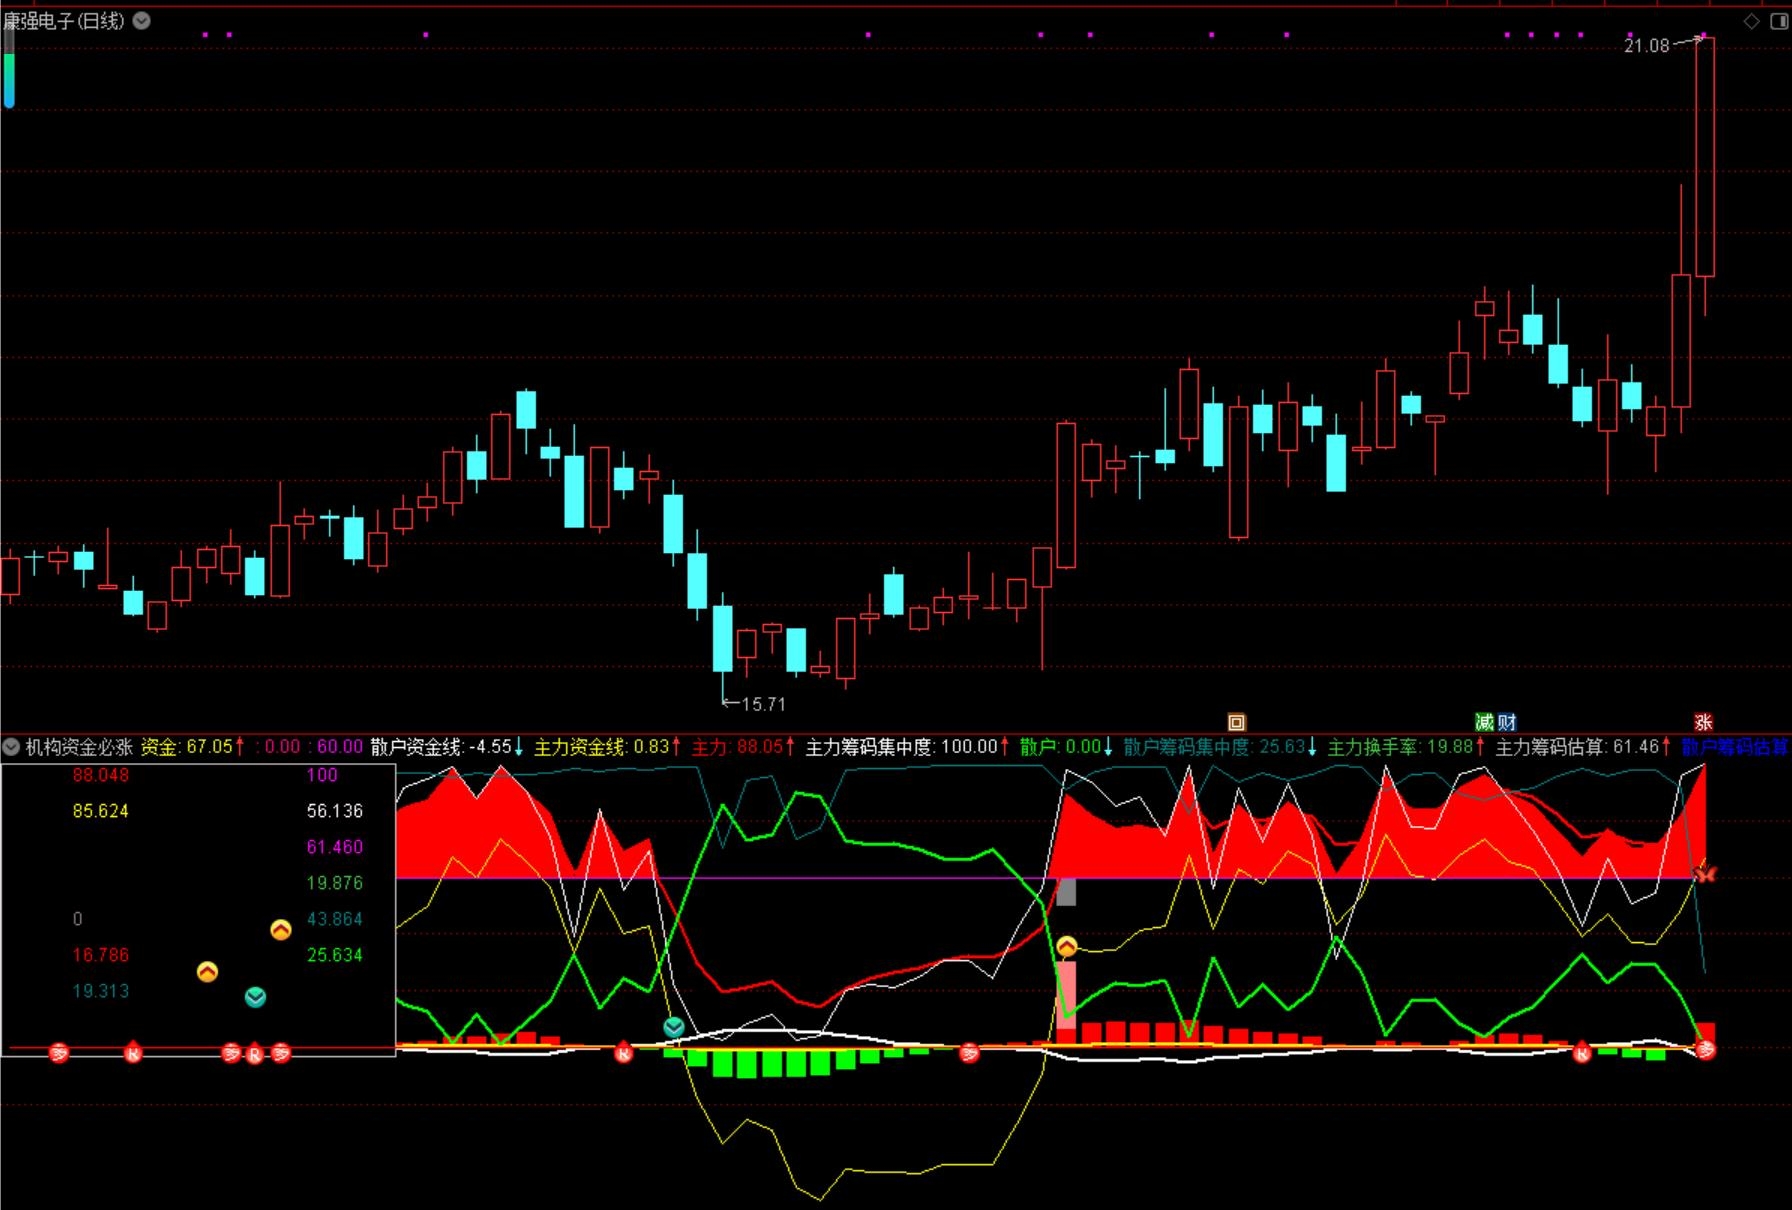Viewport: 1792px width, 1210px height.
Task: Click yellow up-arrow above the pink bar
Action: [1067, 946]
